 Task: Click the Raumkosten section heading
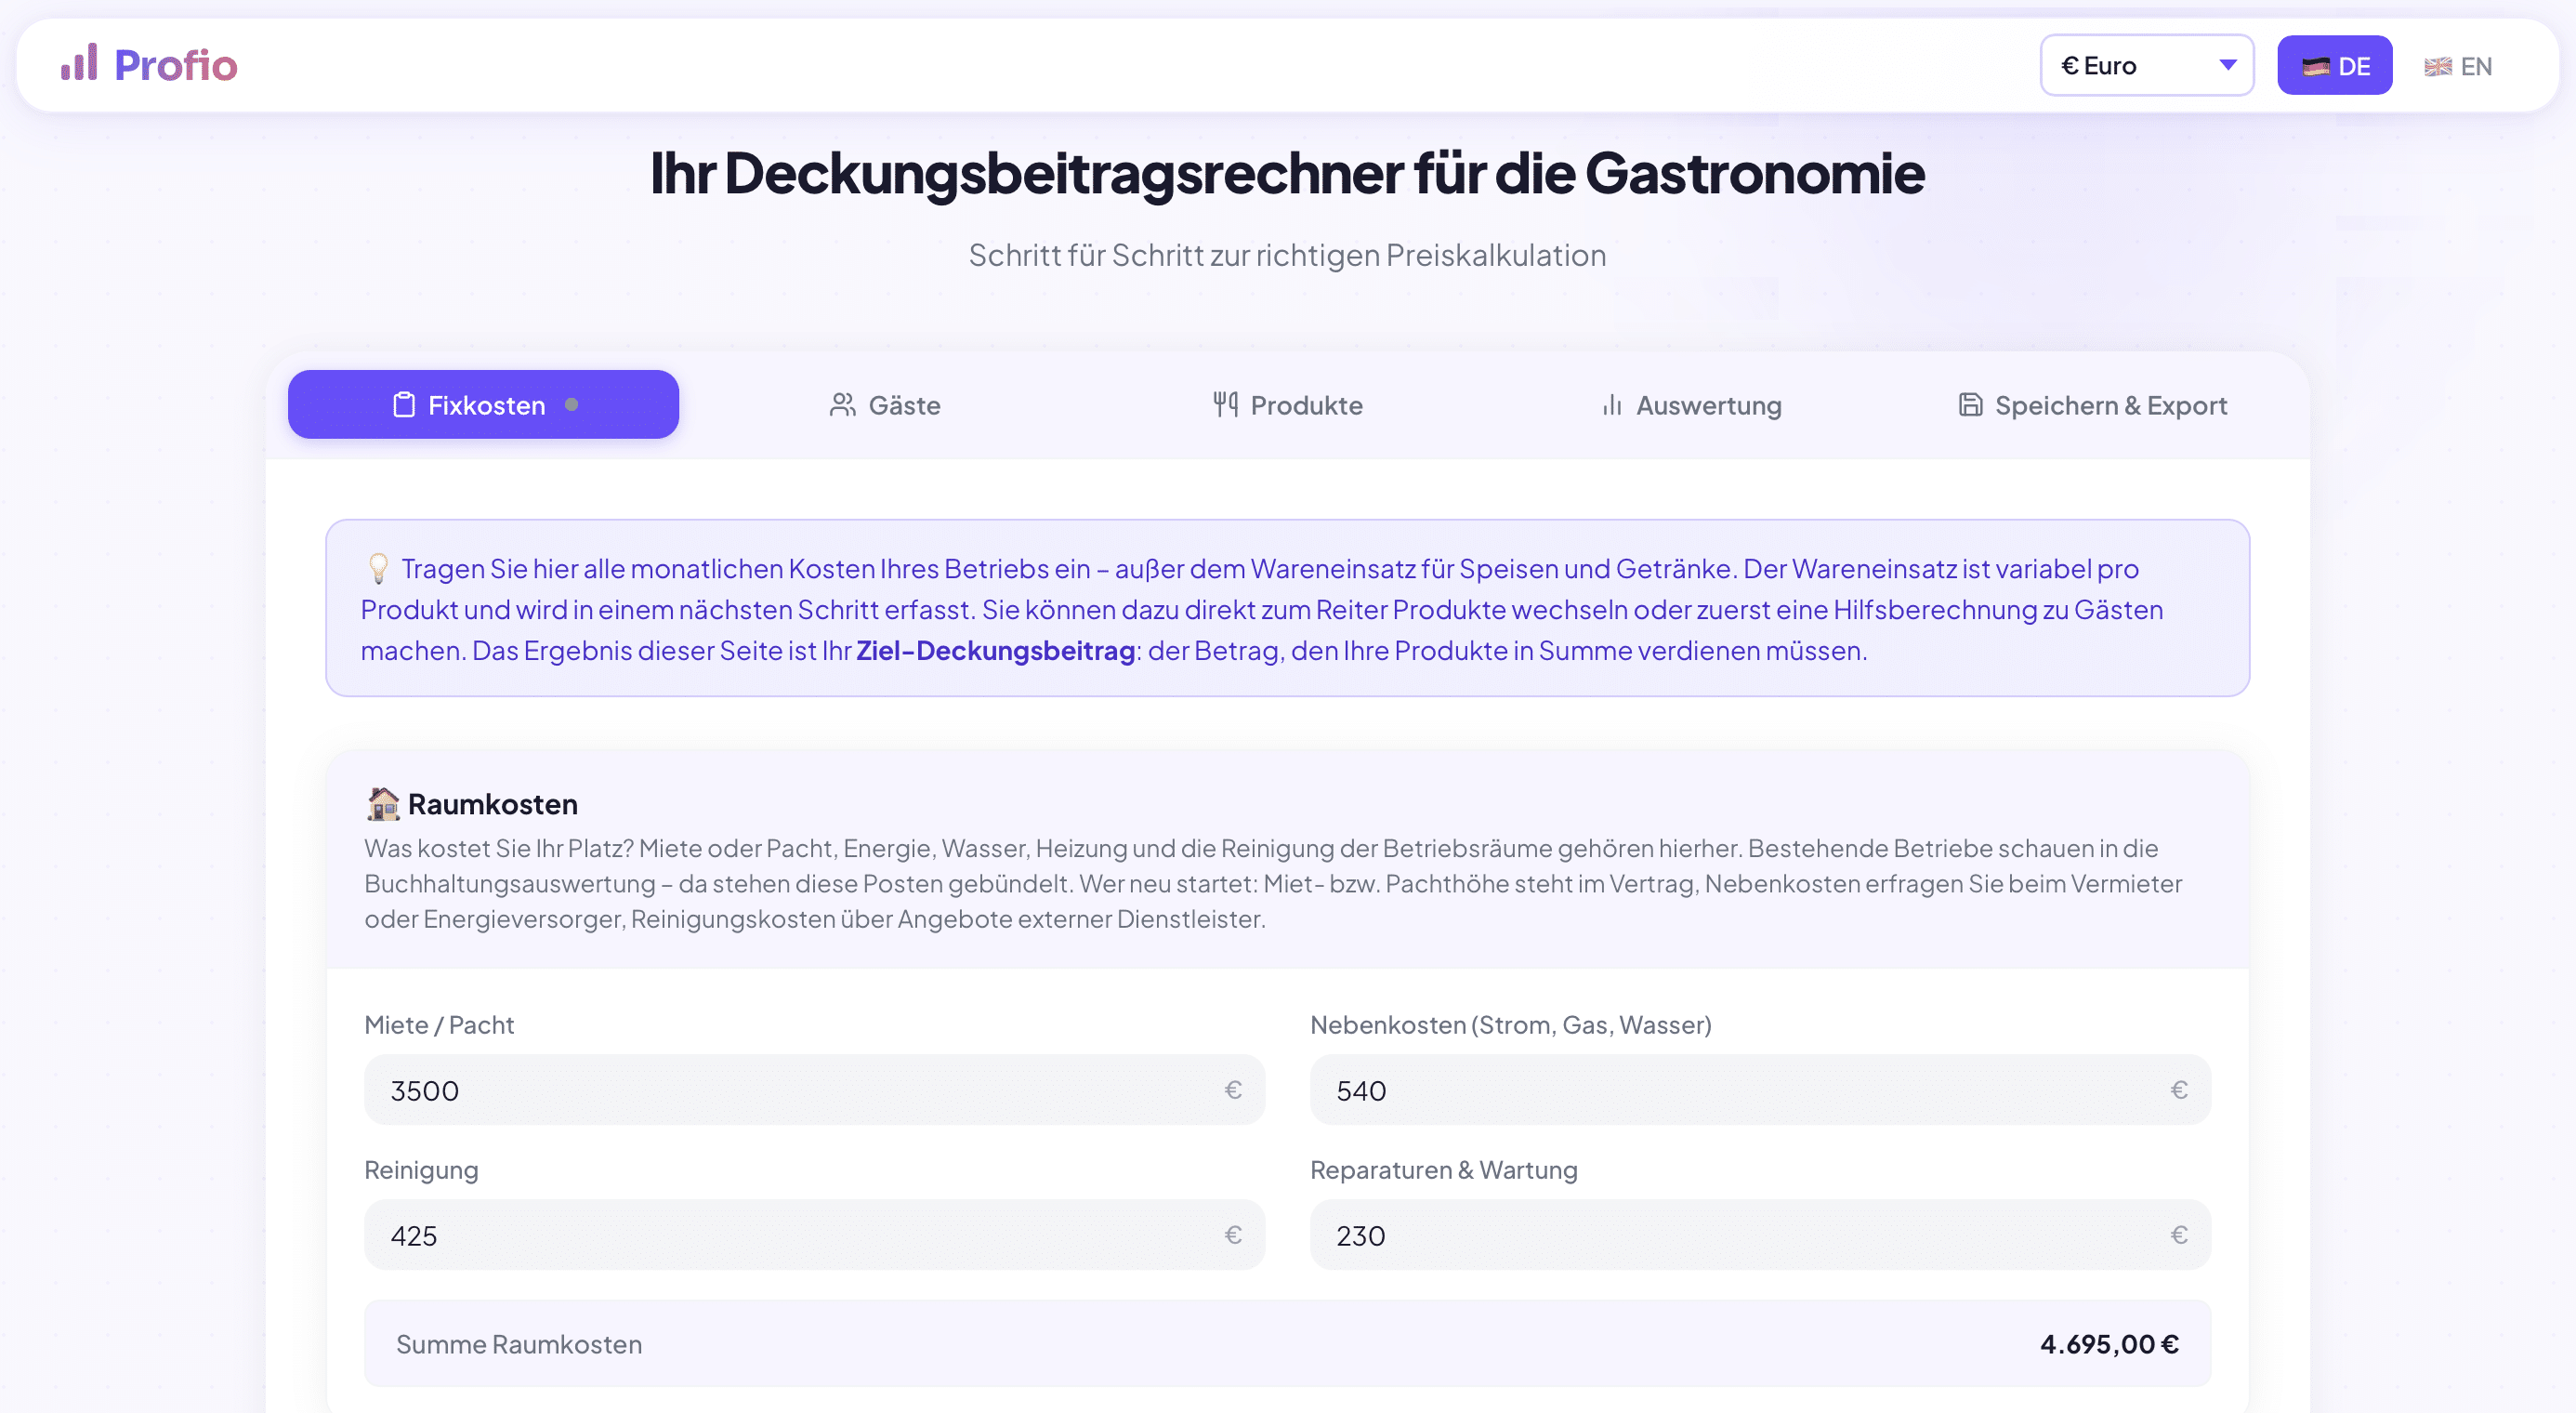492,804
